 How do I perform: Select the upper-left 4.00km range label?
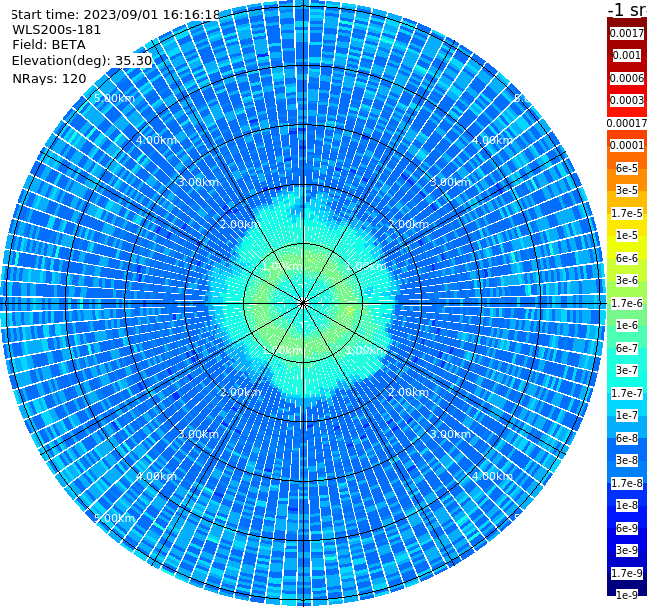156,140
